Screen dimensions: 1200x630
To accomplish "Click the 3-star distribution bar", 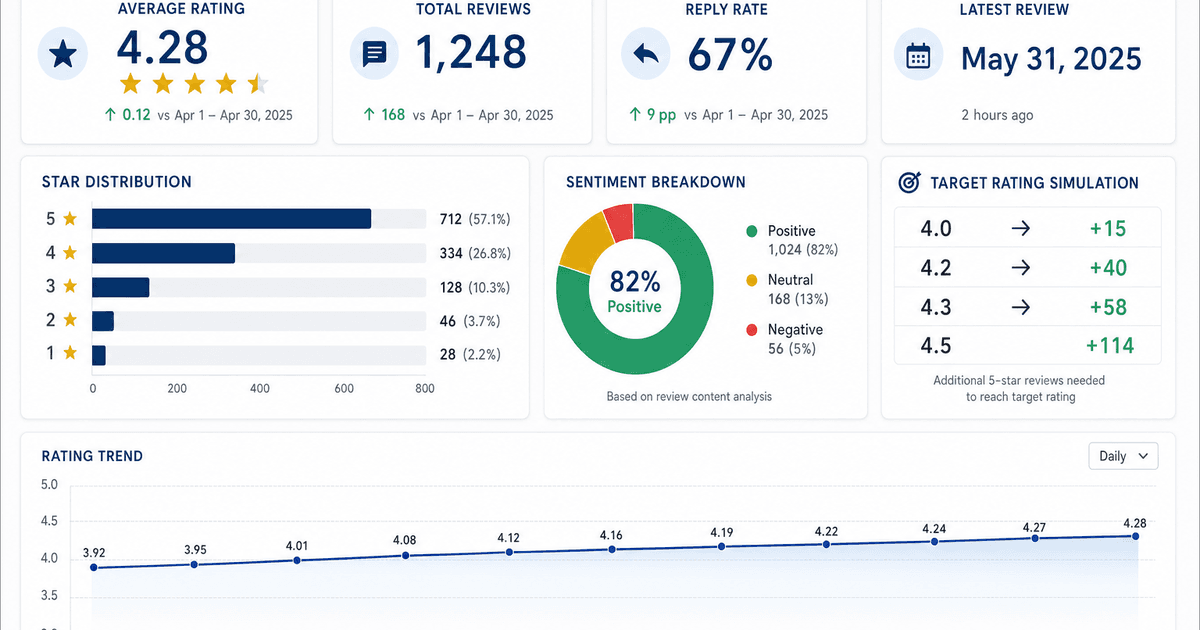I will click(120, 287).
